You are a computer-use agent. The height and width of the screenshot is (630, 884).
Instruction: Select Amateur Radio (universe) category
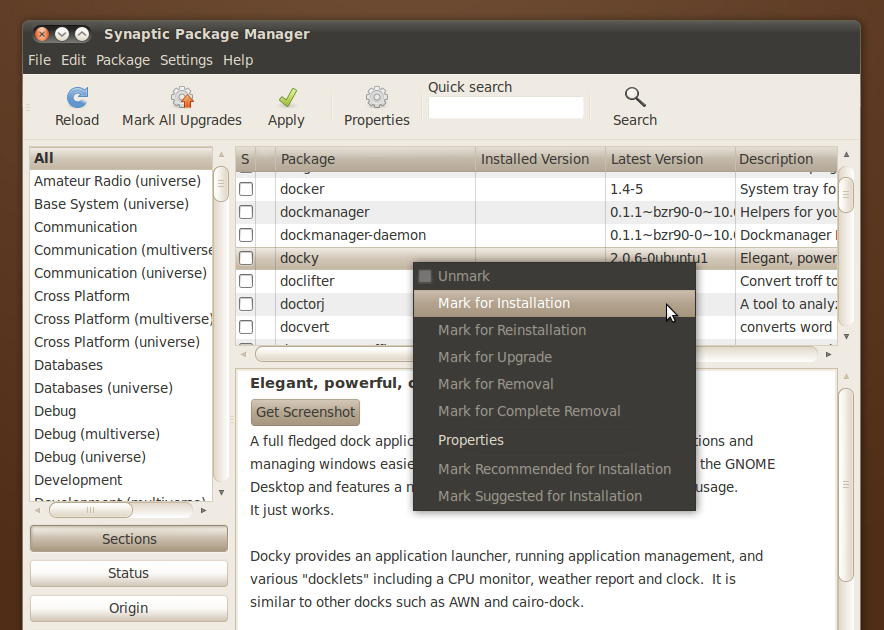[121, 181]
